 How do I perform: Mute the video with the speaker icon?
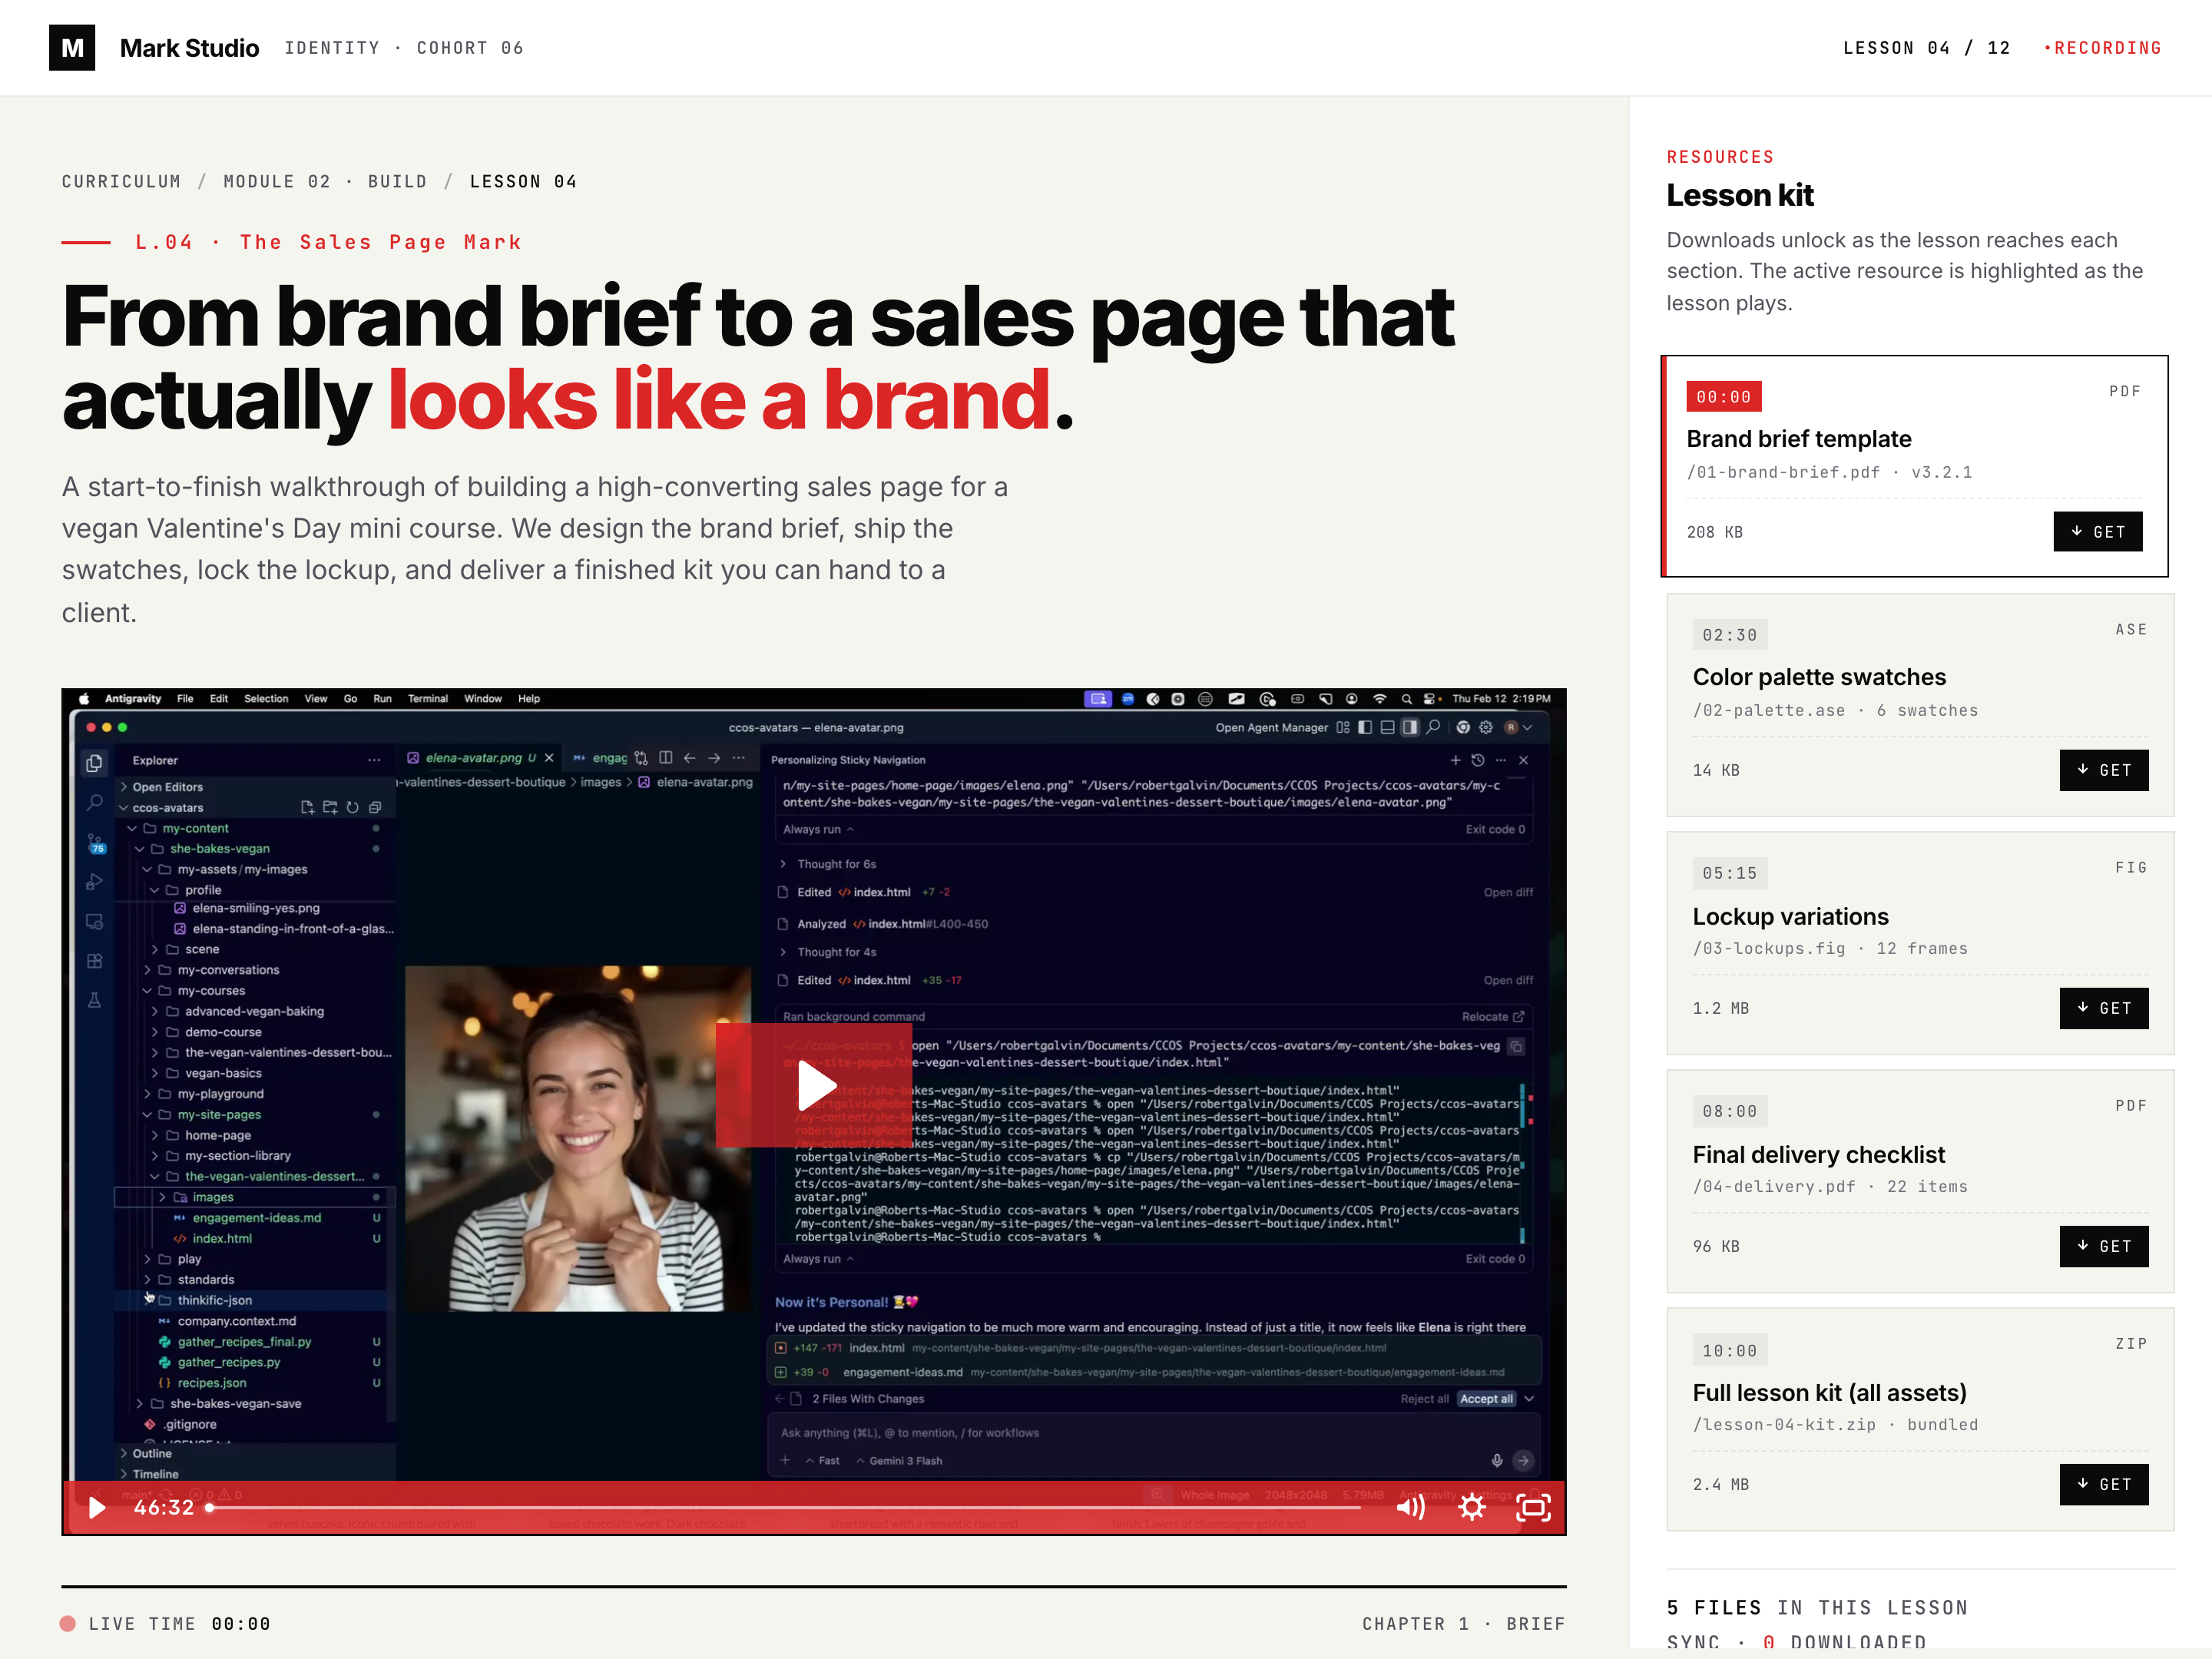click(1410, 1508)
